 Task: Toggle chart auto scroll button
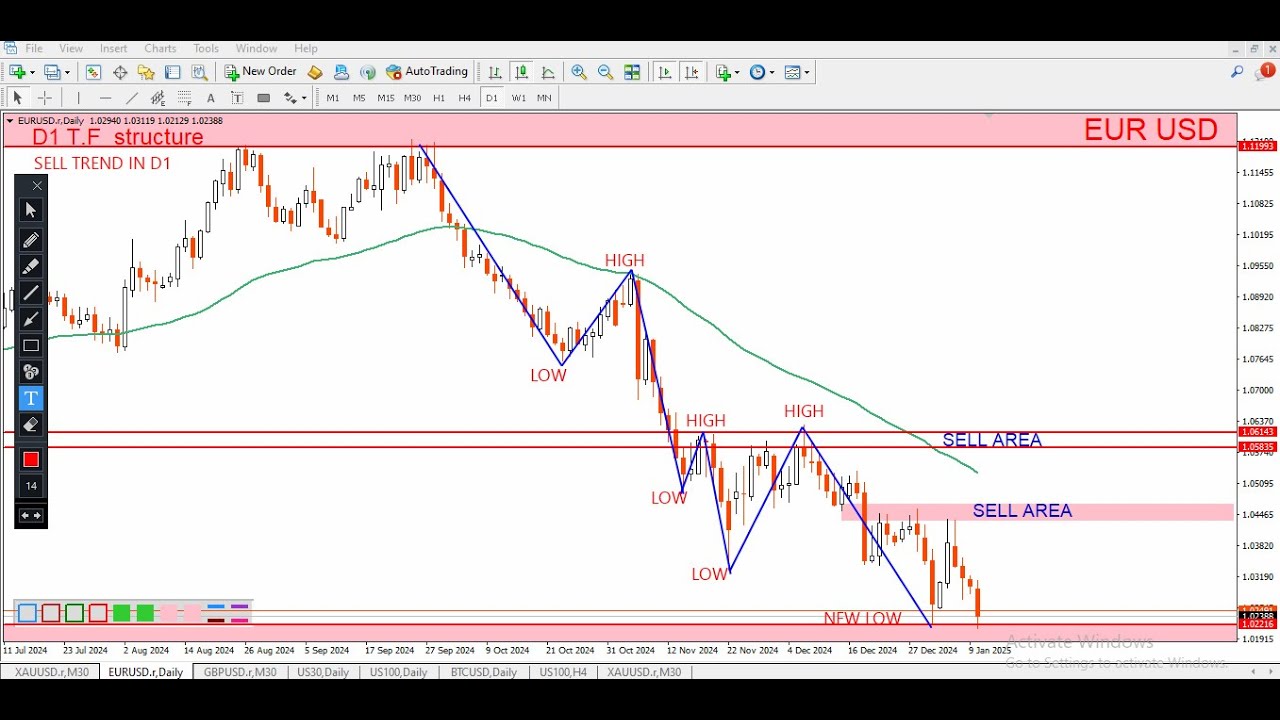tap(665, 72)
